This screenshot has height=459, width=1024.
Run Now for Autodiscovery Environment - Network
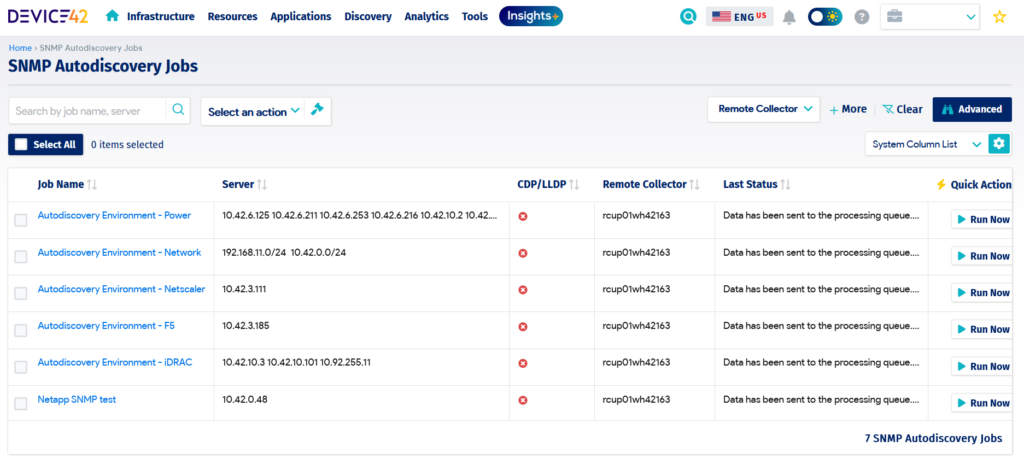pyautogui.click(x=982, y=256)
